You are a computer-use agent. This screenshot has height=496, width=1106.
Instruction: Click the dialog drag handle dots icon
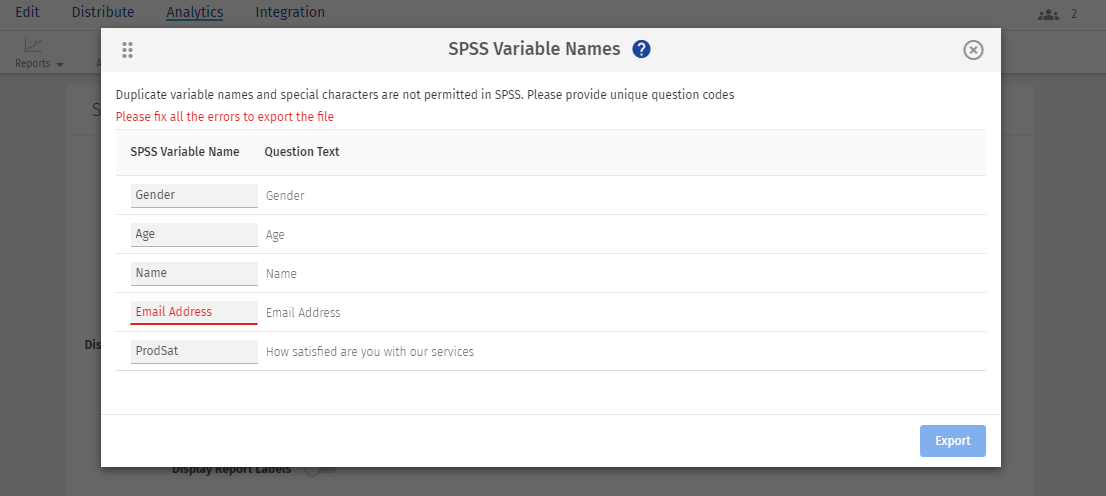[x=128, y=50]
